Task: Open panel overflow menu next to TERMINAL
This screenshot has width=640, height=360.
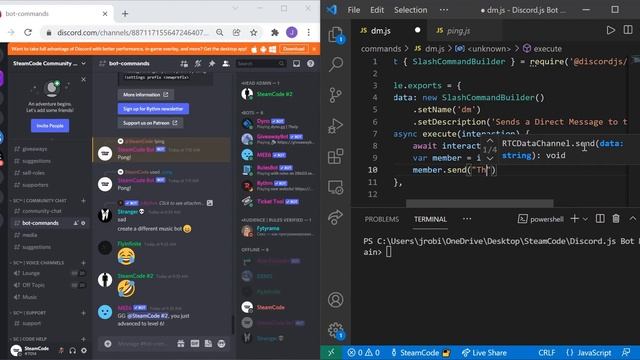Action: tap(467, 219)
